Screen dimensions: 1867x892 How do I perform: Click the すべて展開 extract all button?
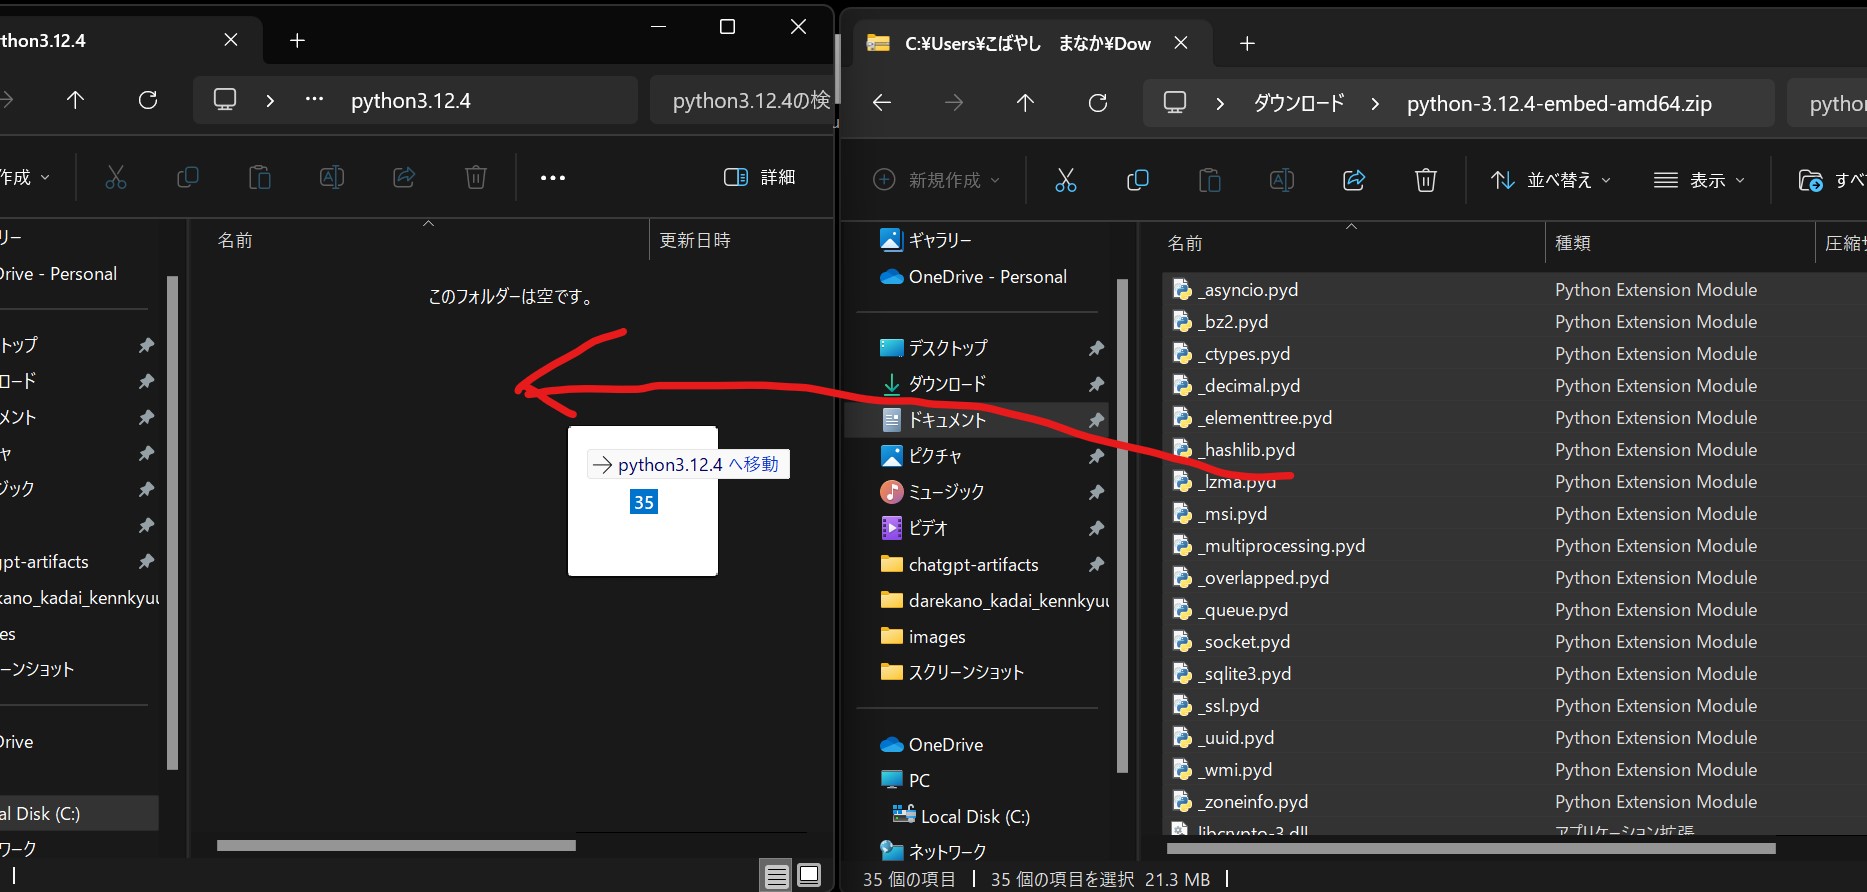tap(1832, 180)
